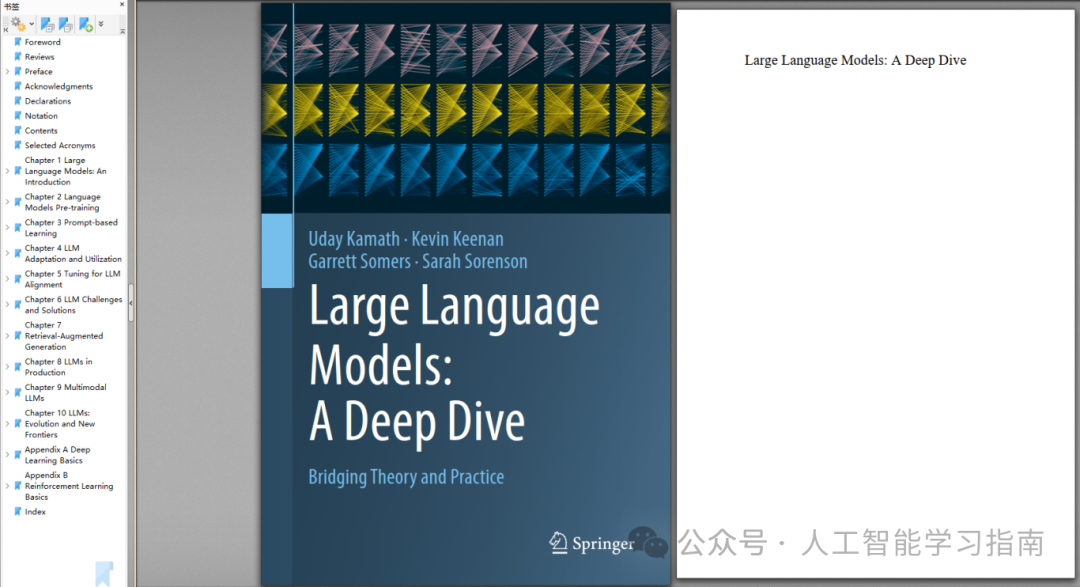Go to the Preface bookmark
Image resolution: width=1080 pixels, height=587 pixels.
coord(39,72)
